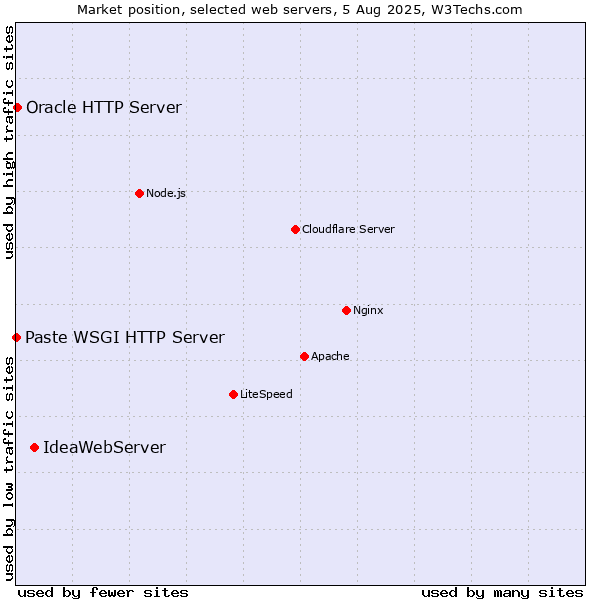
Task: Click the LiteSpeed red data point
Action: [234, 395]
